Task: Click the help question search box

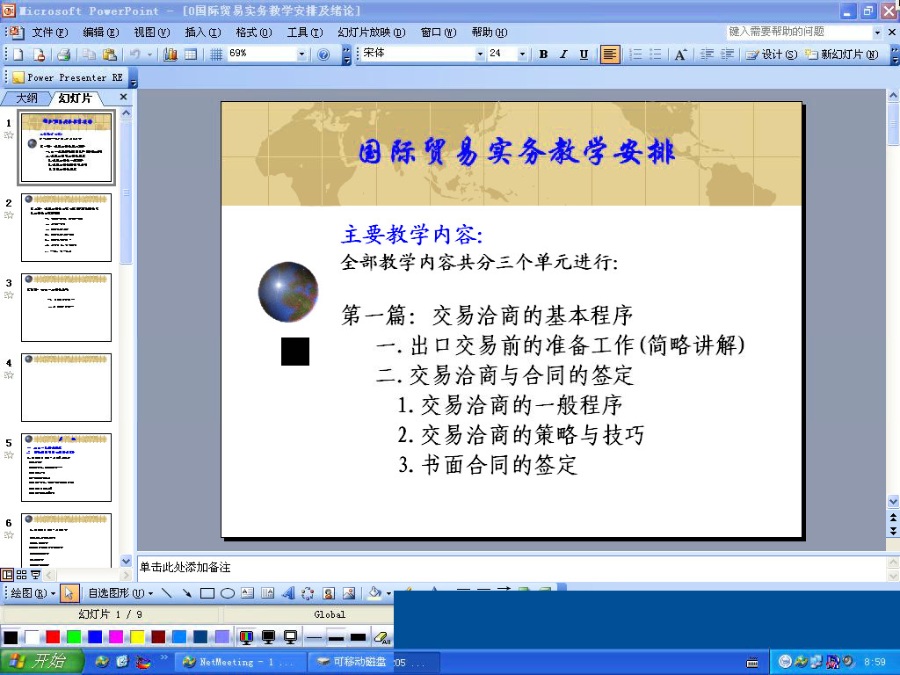Action: point(800,32)
